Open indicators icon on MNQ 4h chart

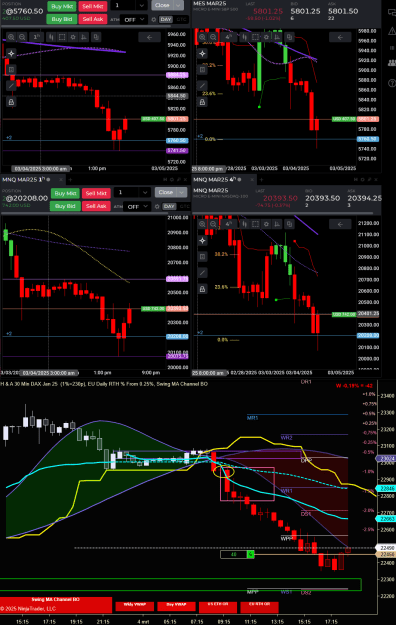(278, 224)
